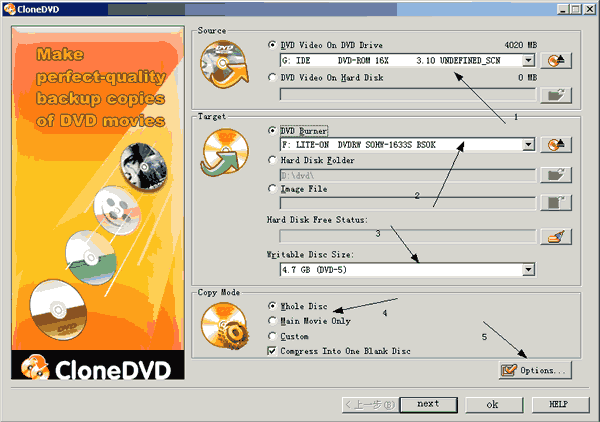Viewport: 600px width, 422px height.
Task: Click the Copy Mode gear disc icon
Action: coord(225,326)
